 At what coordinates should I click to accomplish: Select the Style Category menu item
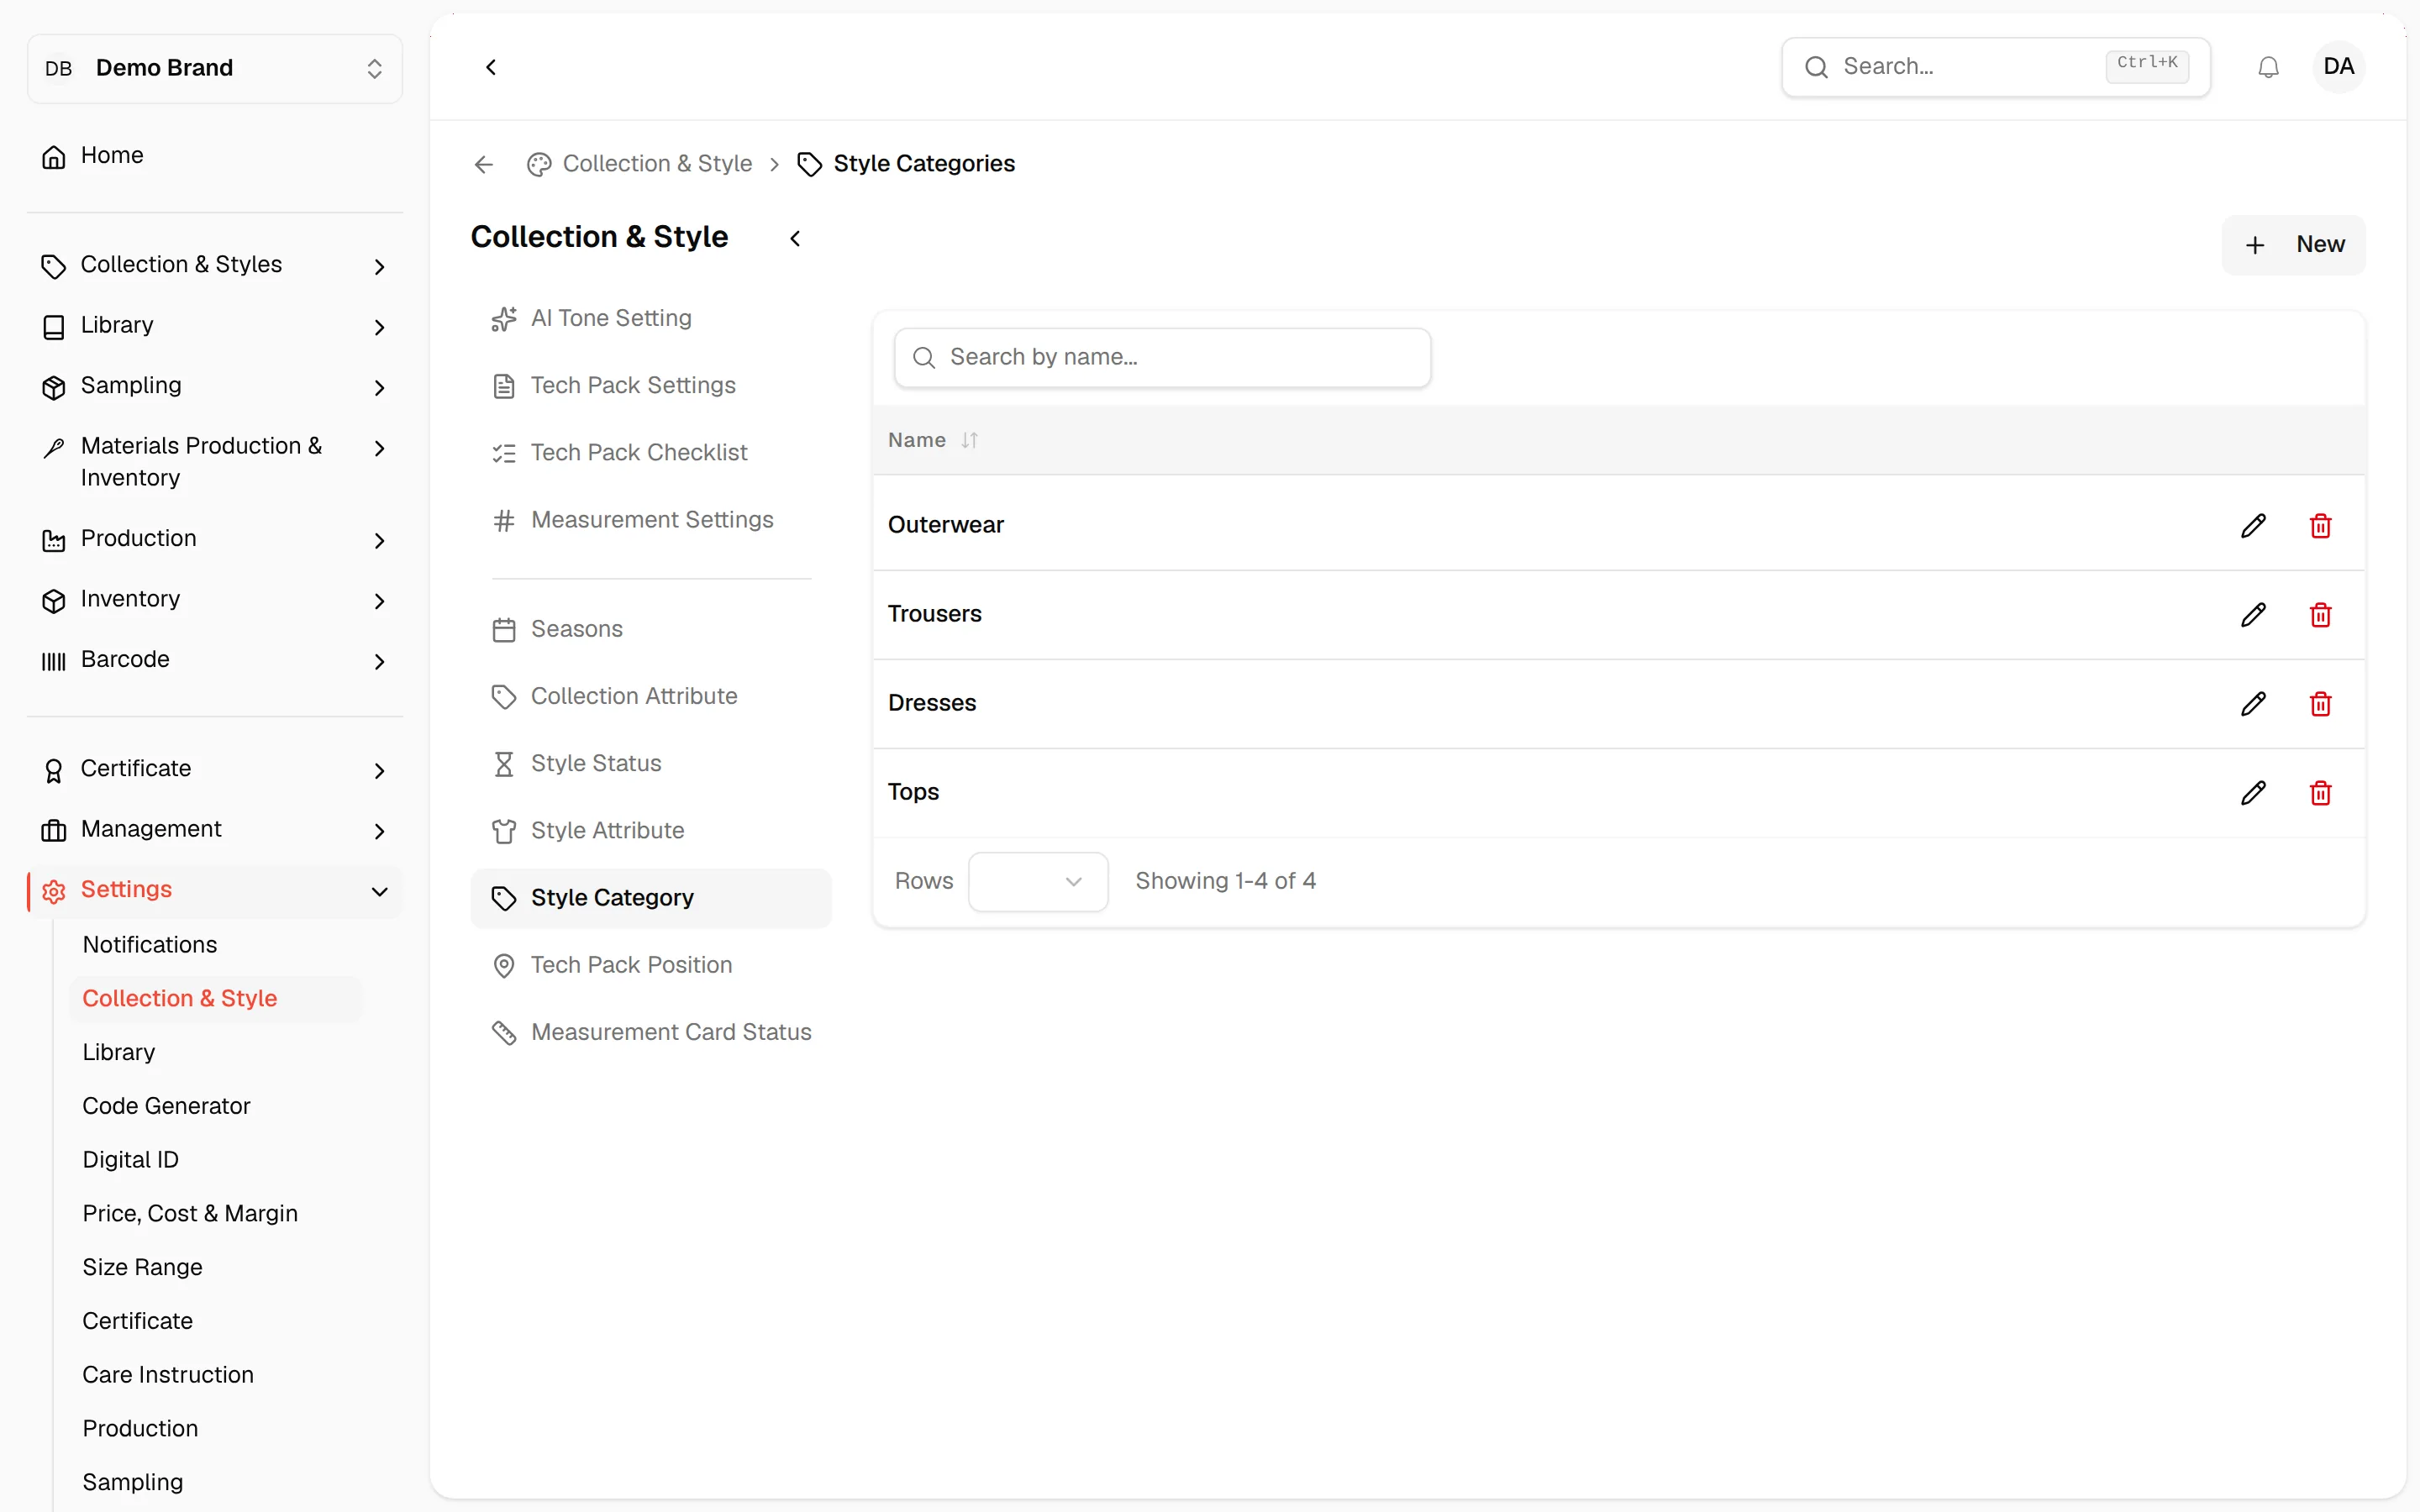(x=651, y=898)
